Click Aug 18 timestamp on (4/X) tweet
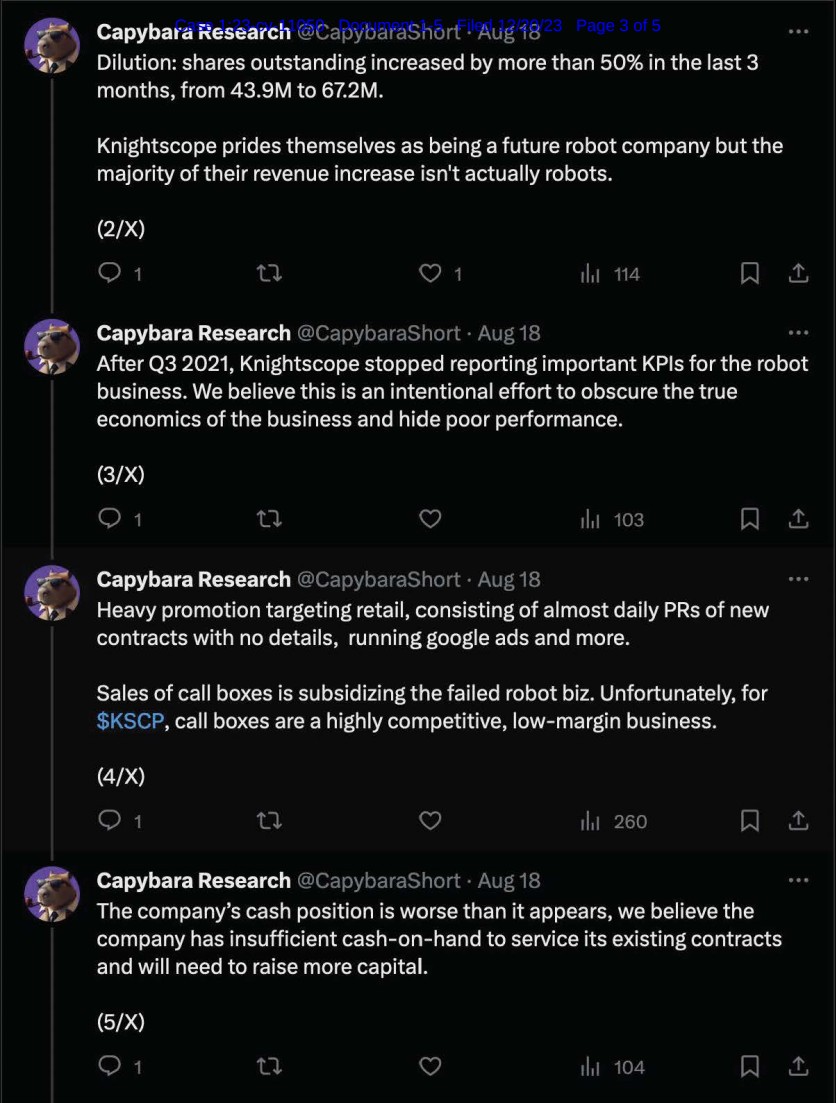Viewport: 836px width, 1103px height. 509,579
